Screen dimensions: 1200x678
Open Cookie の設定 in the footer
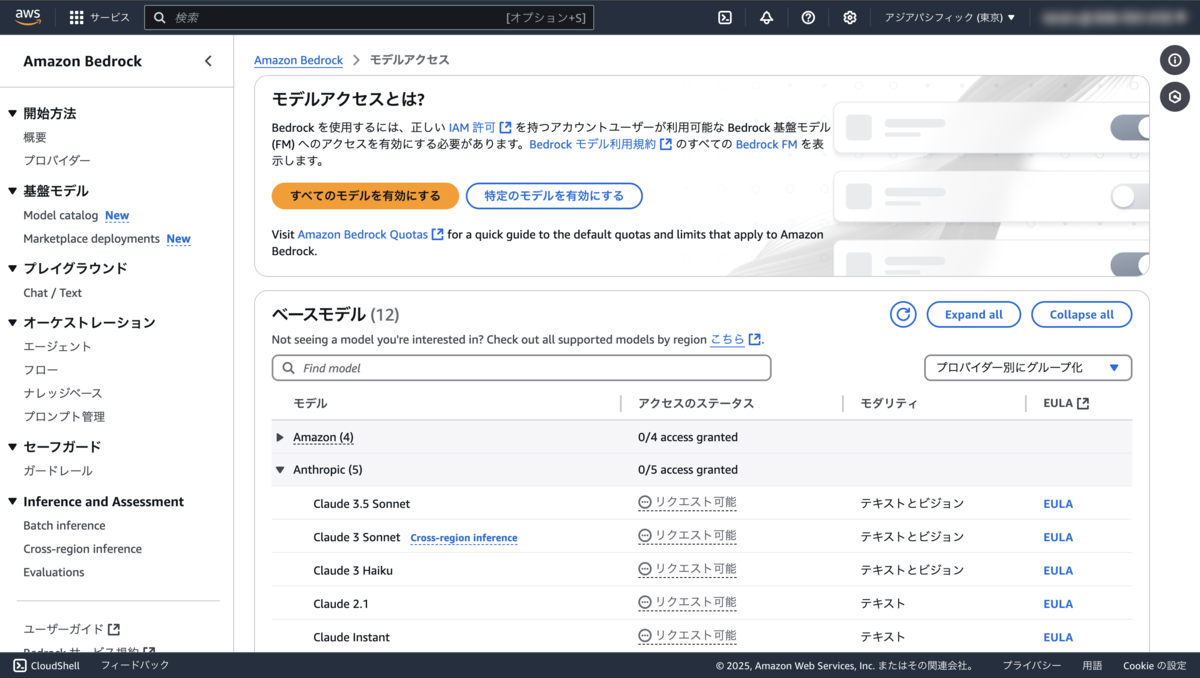tap(1154, 665)
